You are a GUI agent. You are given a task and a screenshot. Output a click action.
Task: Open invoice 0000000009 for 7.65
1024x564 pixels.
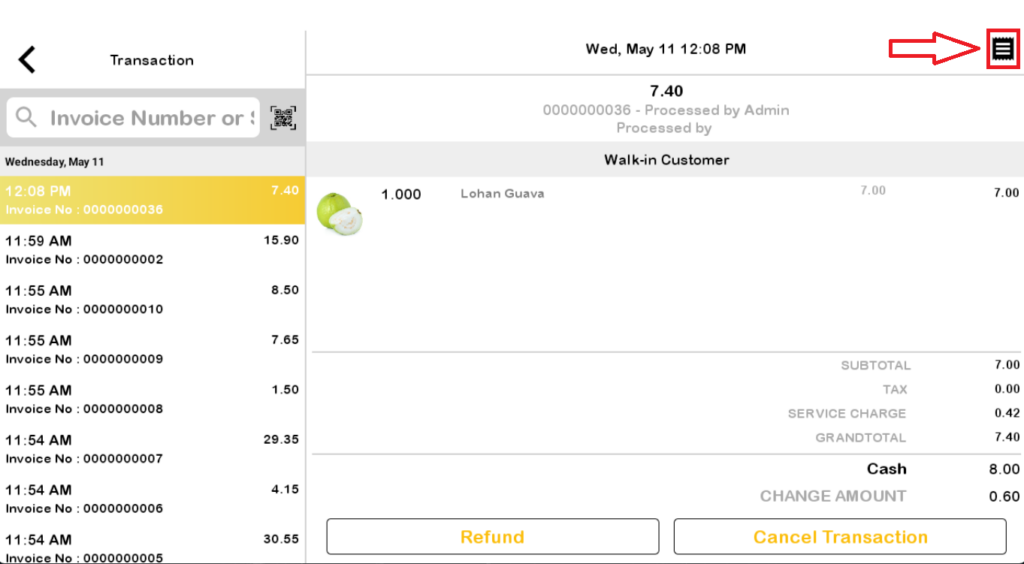152,349
